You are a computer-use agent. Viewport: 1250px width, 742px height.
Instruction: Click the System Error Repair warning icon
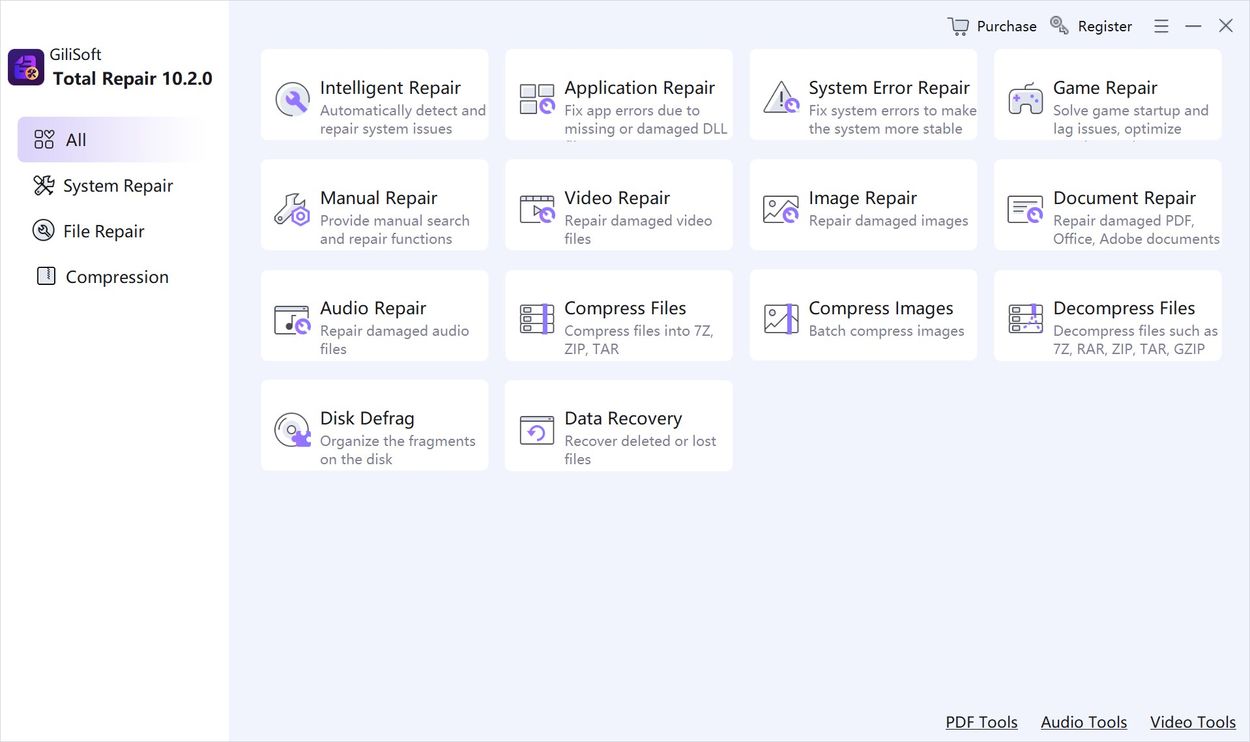781,98
